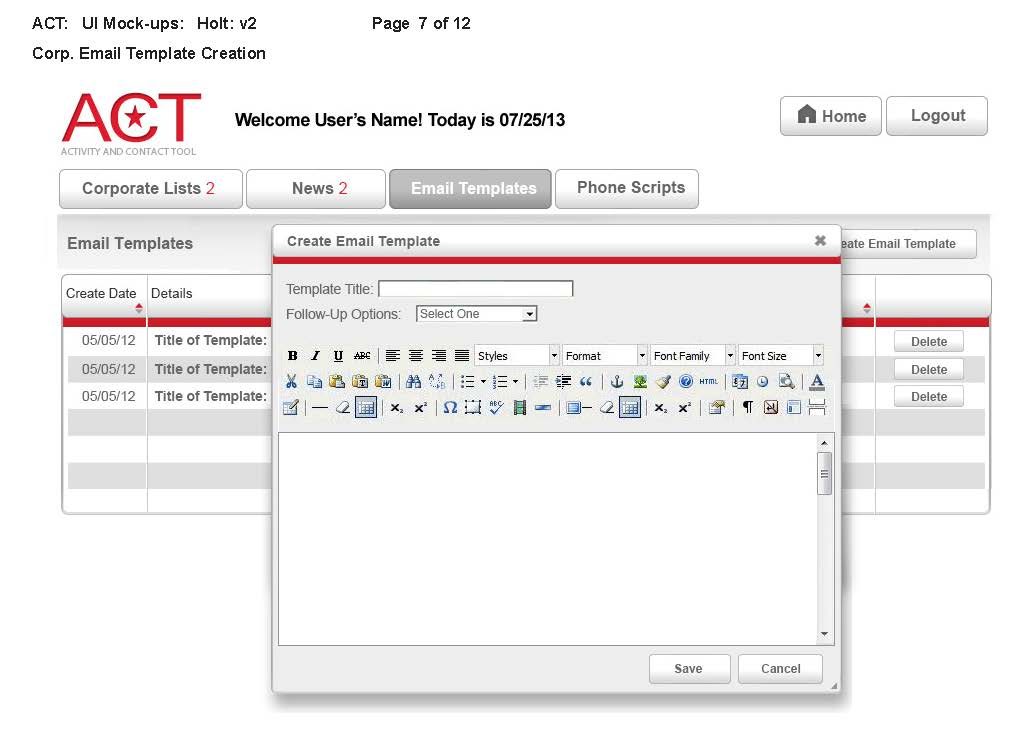This screenshot has width=1030, height=747.
Task: Select the scissors cut icon
Action: click(292, 382)
